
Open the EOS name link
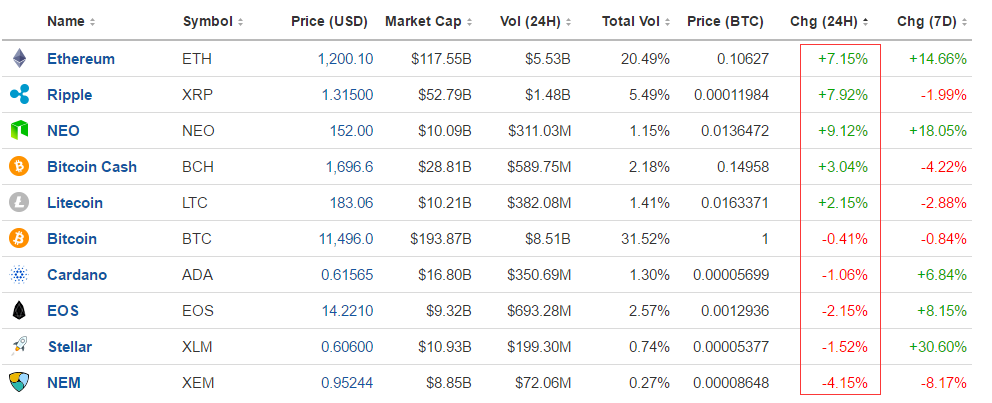63,311
